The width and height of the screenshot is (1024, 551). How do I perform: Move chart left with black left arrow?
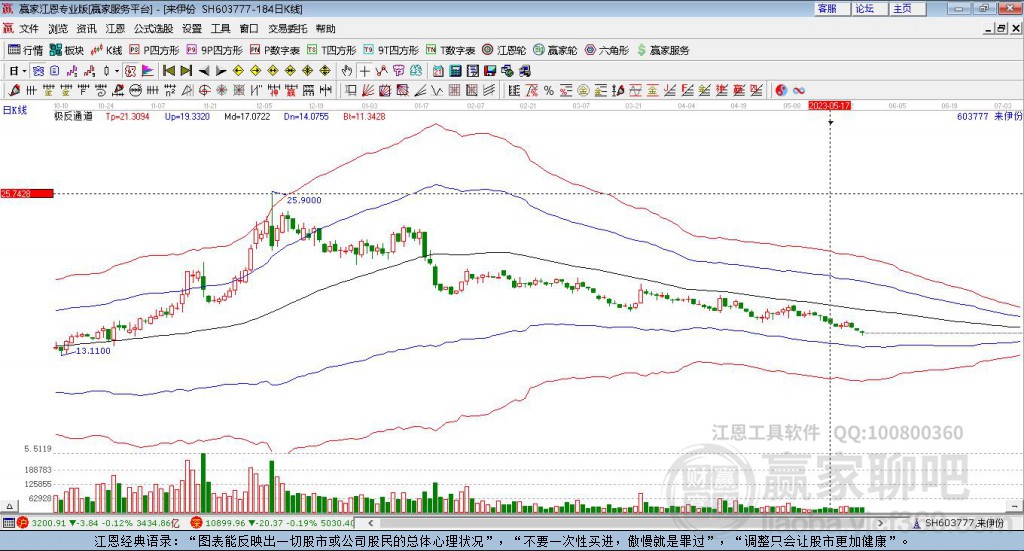click(204, 71)
